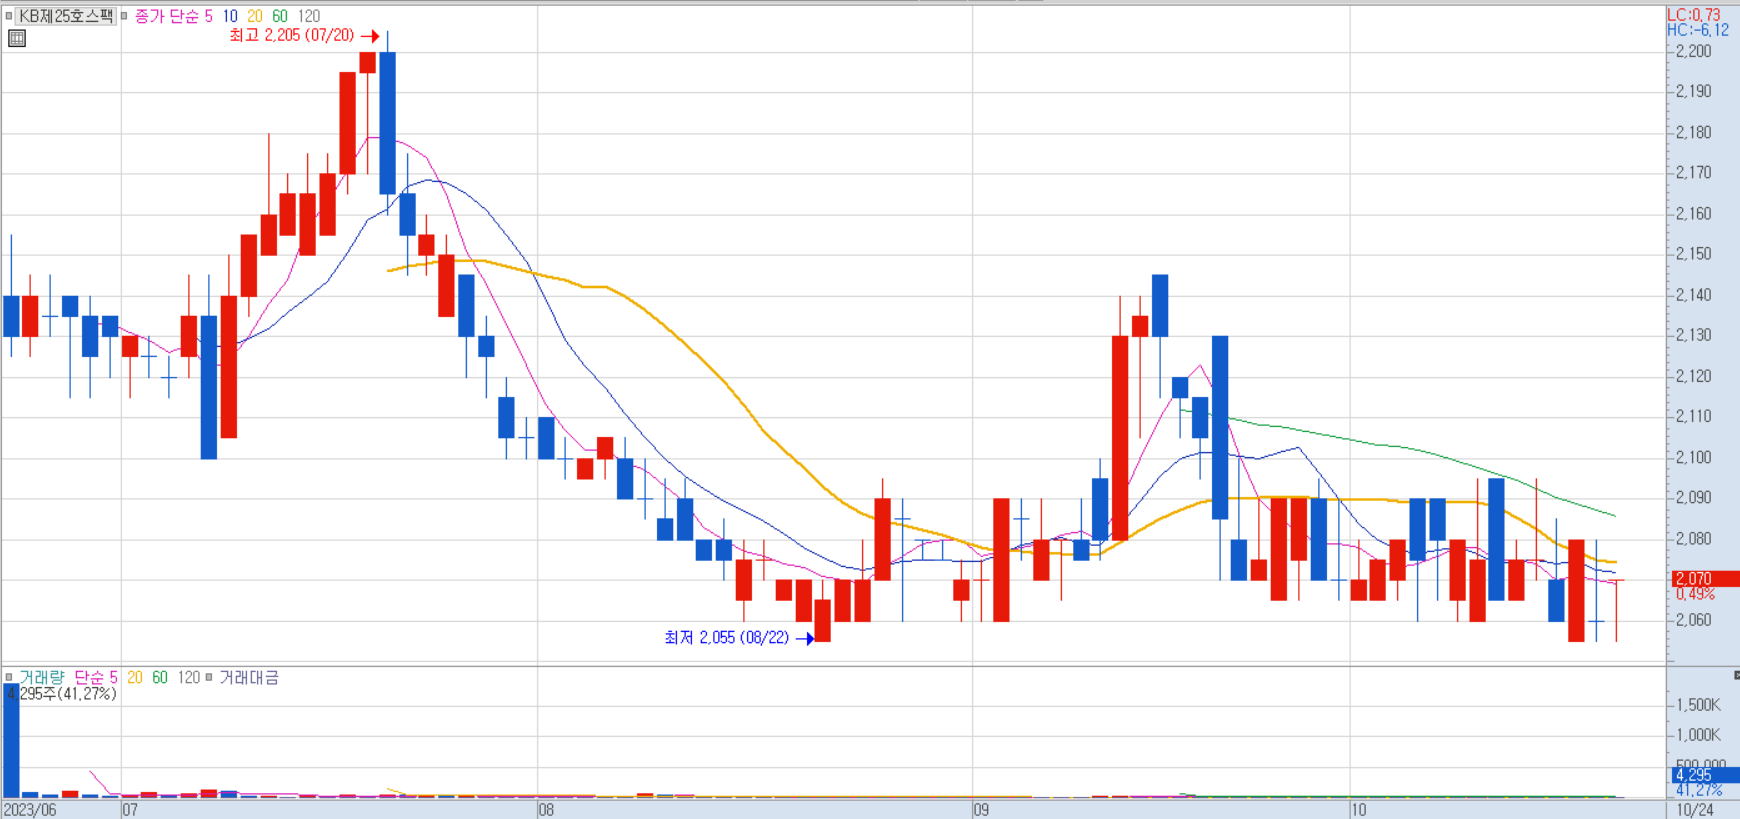This screenshot has width=1740, height=819.
Task: Click the 2,200 price axis label
Action: (1693, 51)
